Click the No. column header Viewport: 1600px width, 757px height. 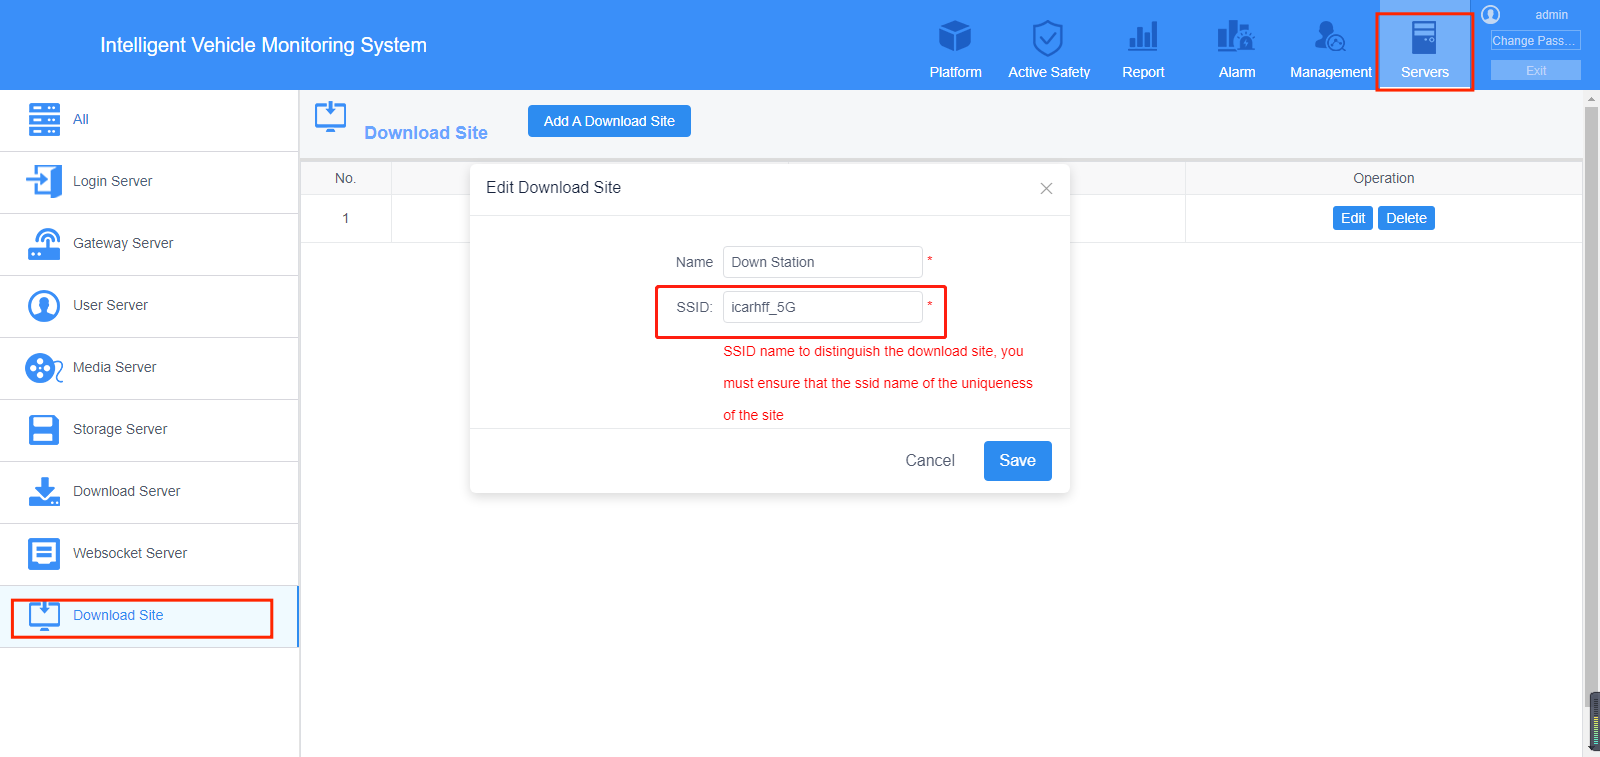click(x=345, y=178)
